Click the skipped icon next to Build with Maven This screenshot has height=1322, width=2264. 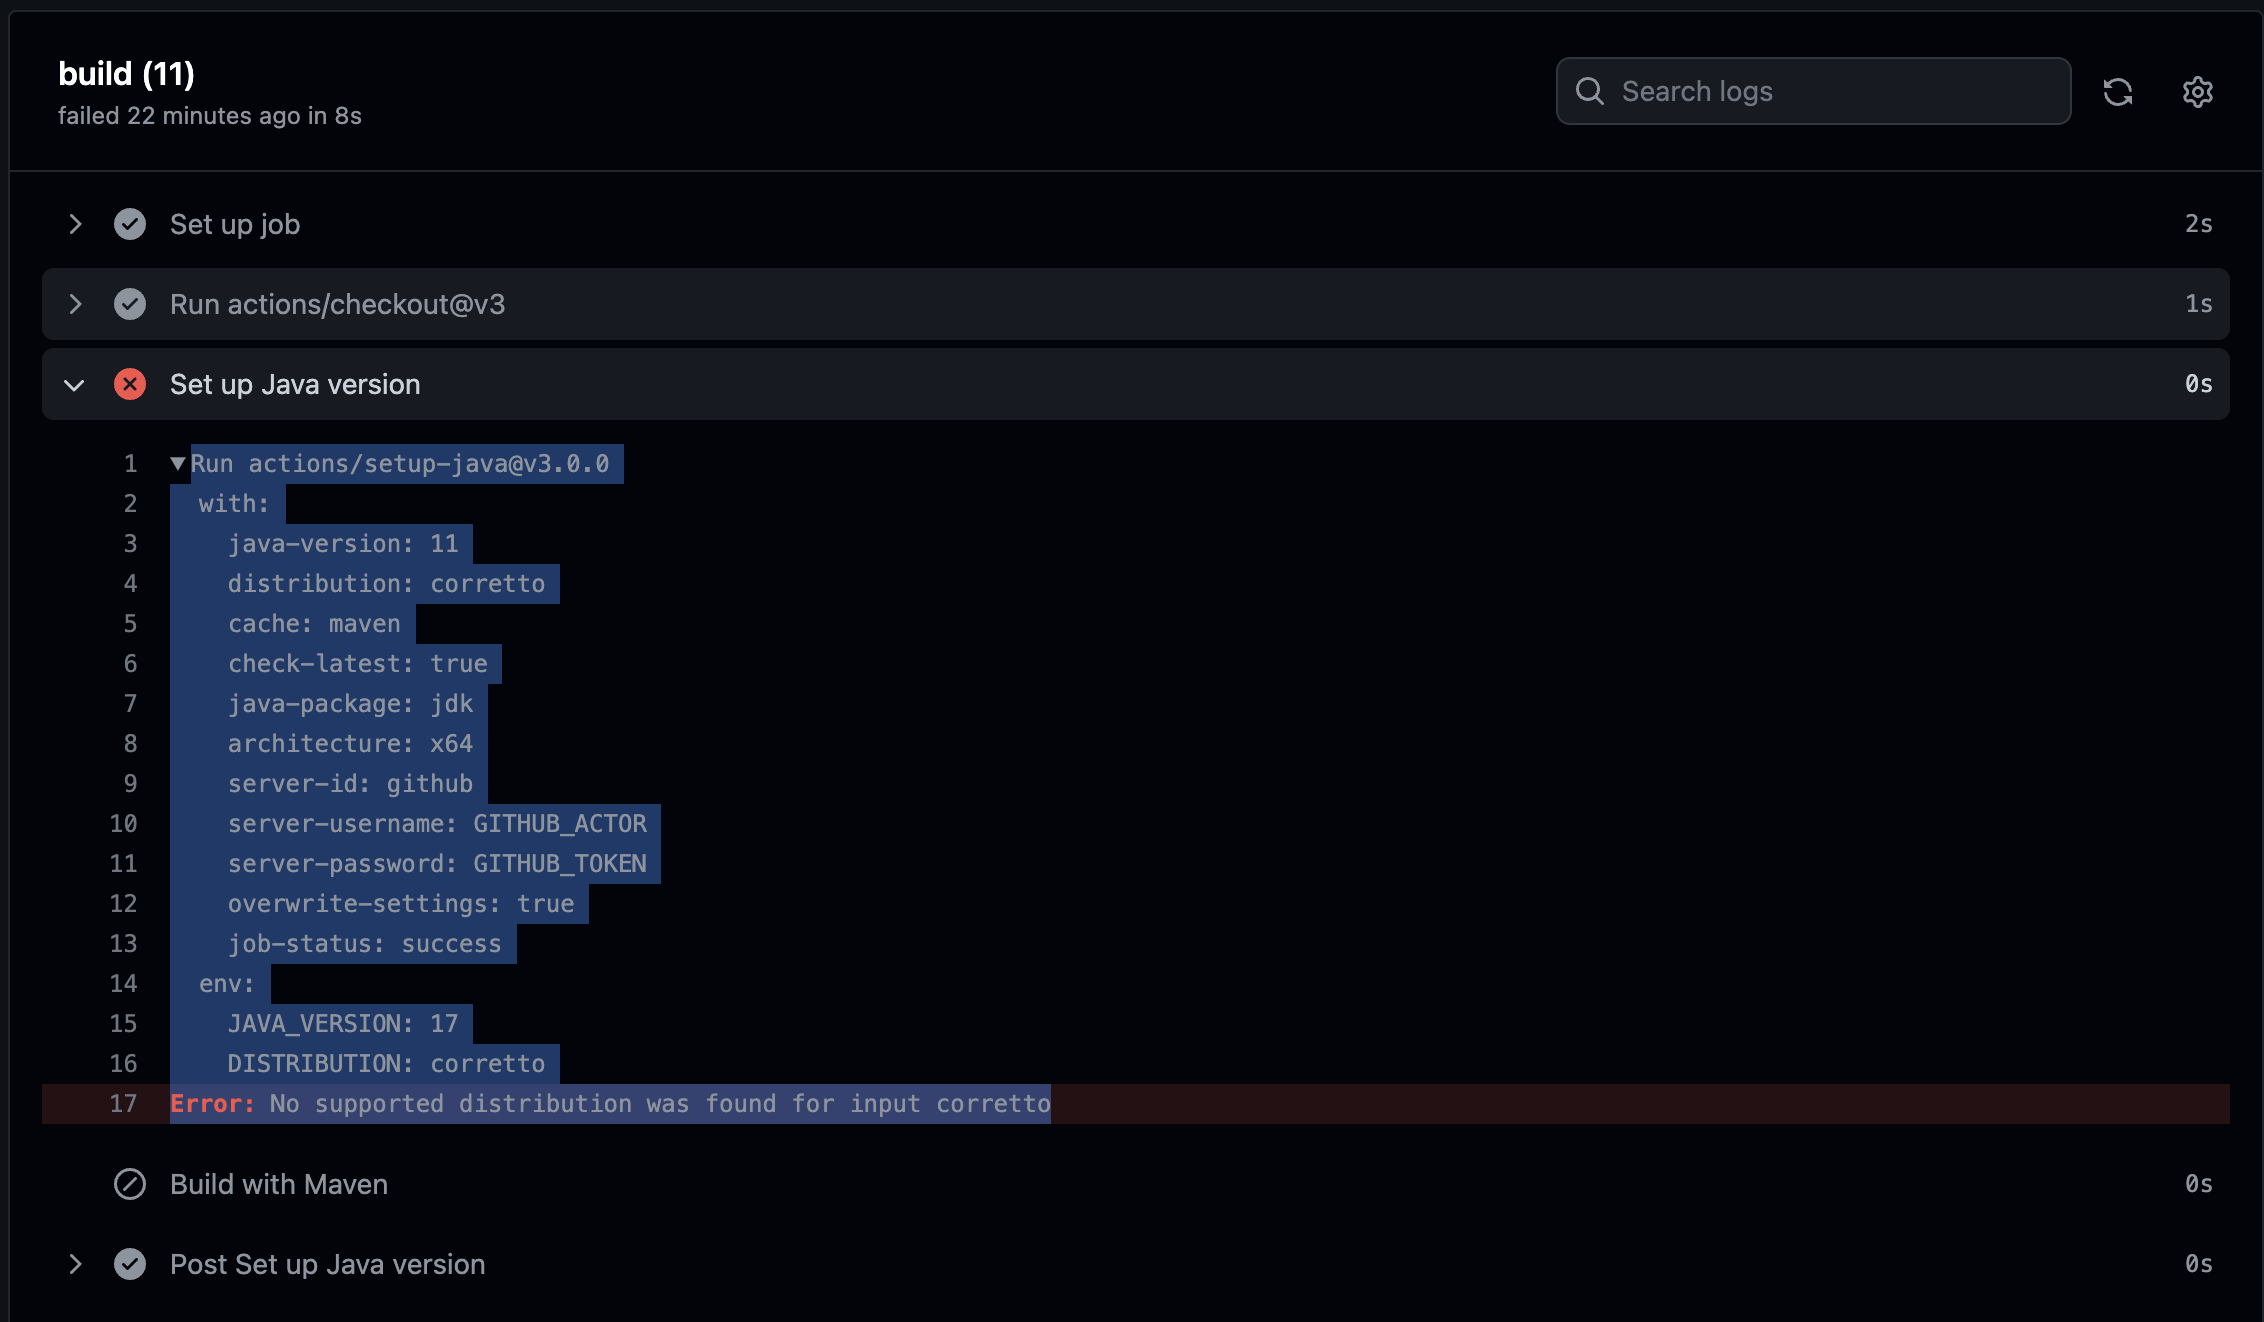click(x=129, y=1185)
